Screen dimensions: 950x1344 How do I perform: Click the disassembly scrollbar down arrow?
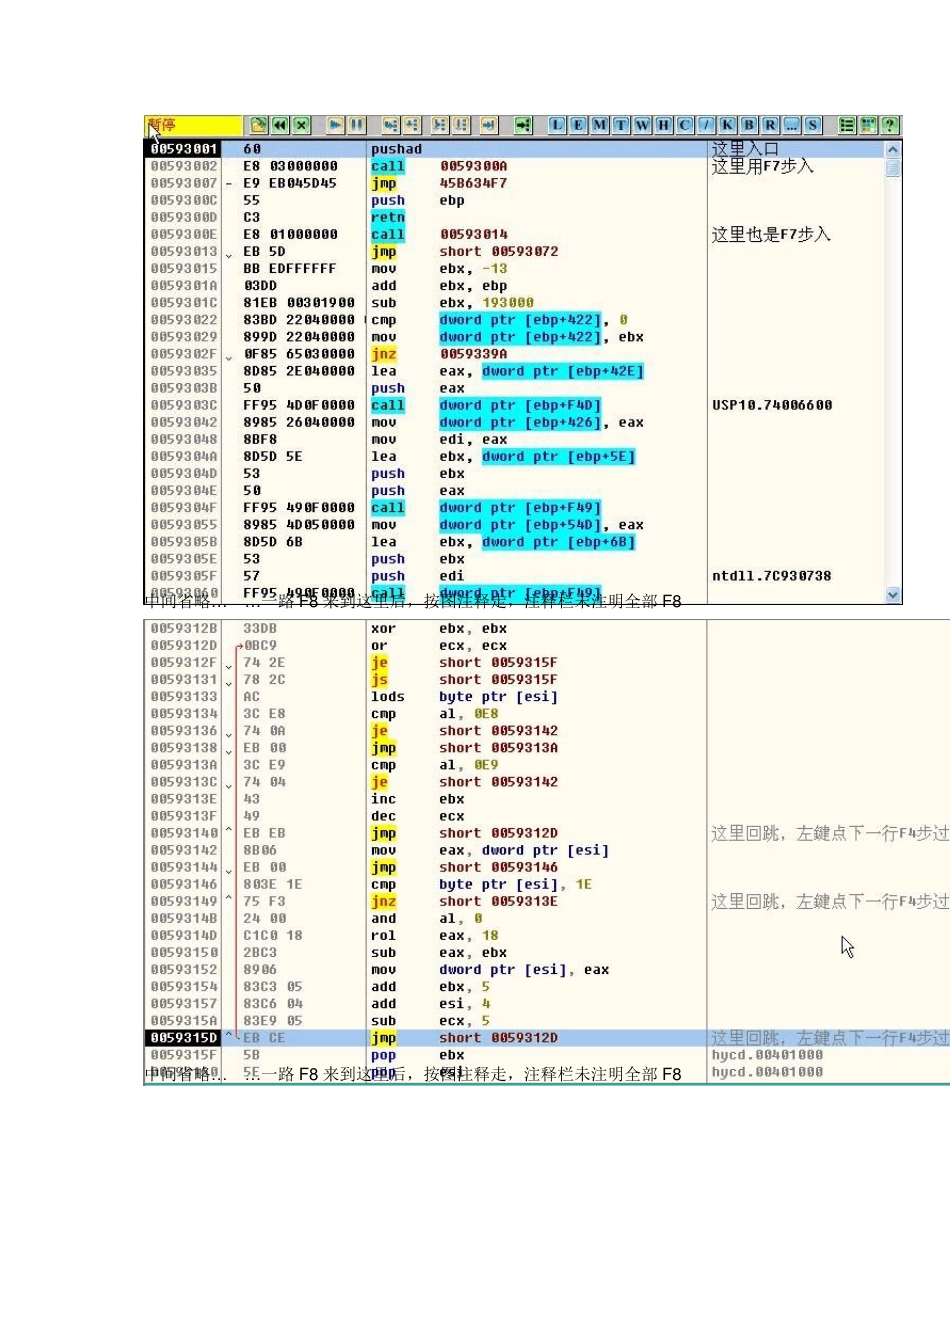(x=893, y=594)
